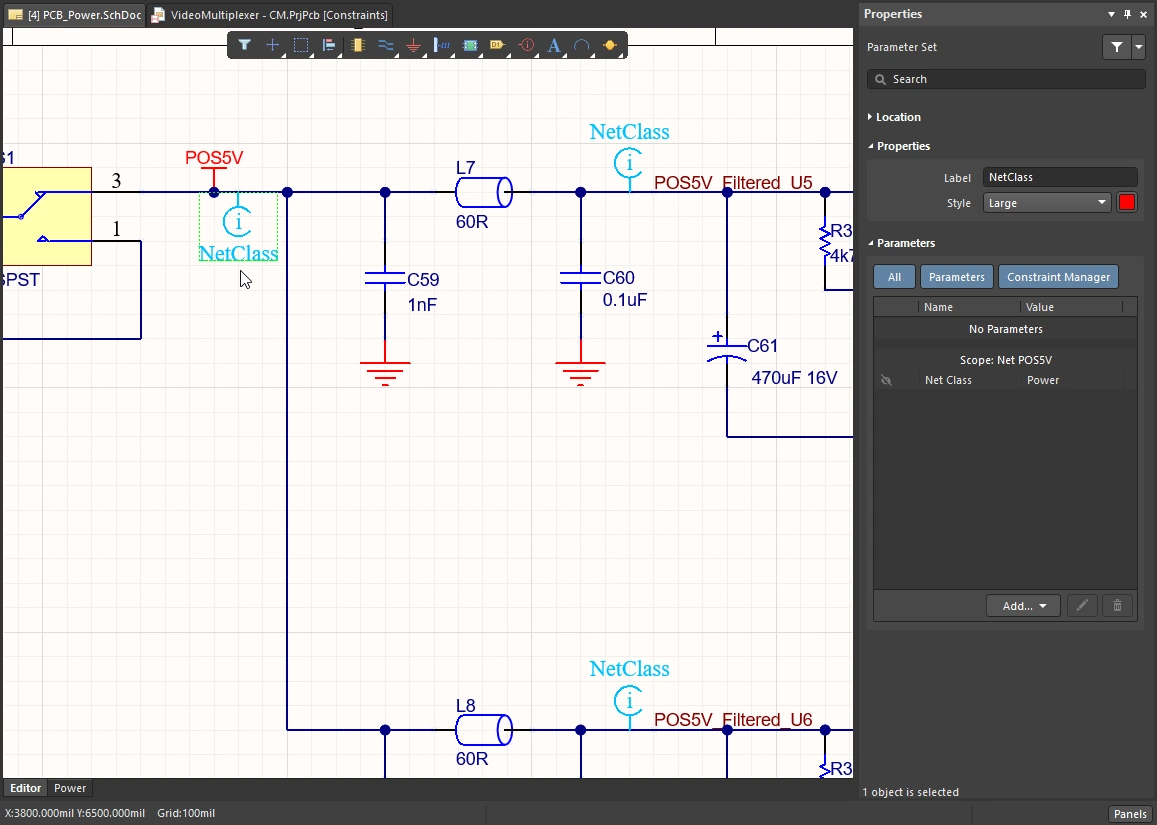The height and width of the screenshot is (825, 1157).
Task: Select the place text string tool
Action: click(554, 45)
